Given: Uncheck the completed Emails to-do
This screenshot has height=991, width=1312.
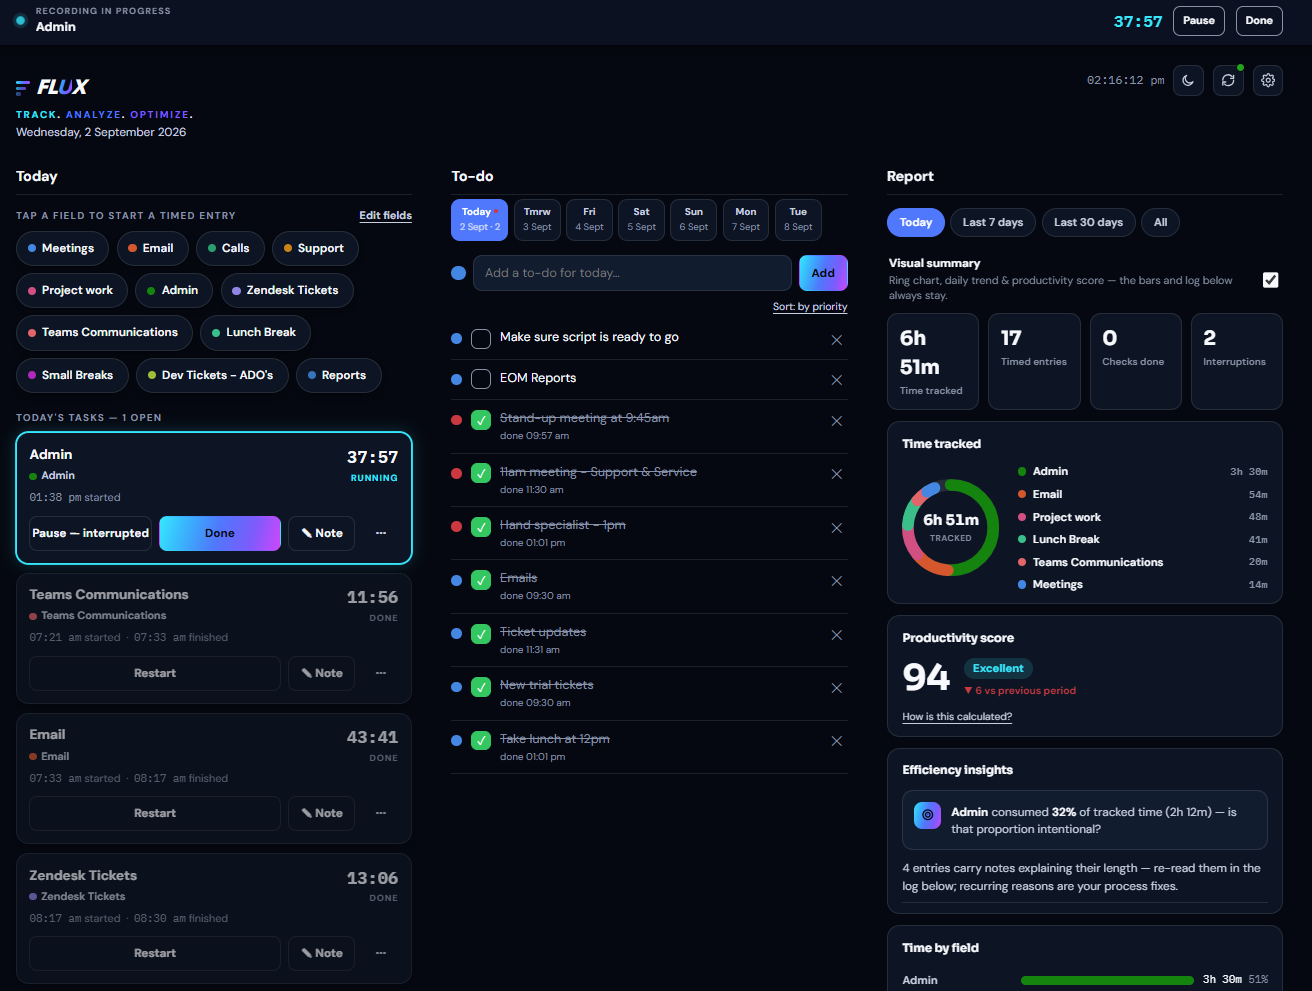Looking at the screenshot, I should [481, 580].
